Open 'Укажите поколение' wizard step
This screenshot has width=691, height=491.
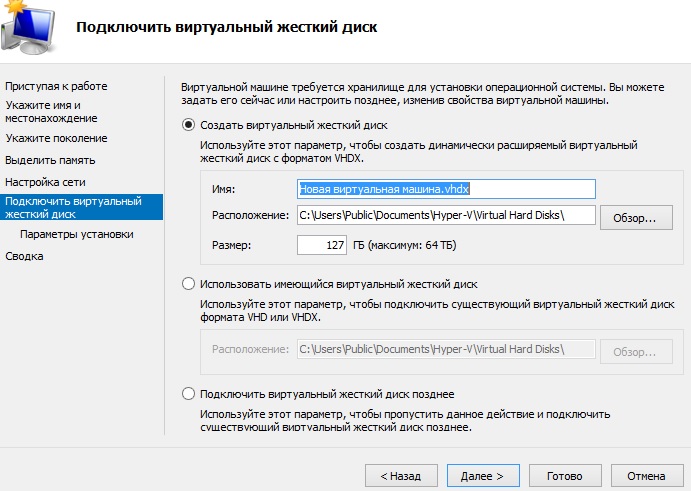pyautogui.click(x=56, y=138)
